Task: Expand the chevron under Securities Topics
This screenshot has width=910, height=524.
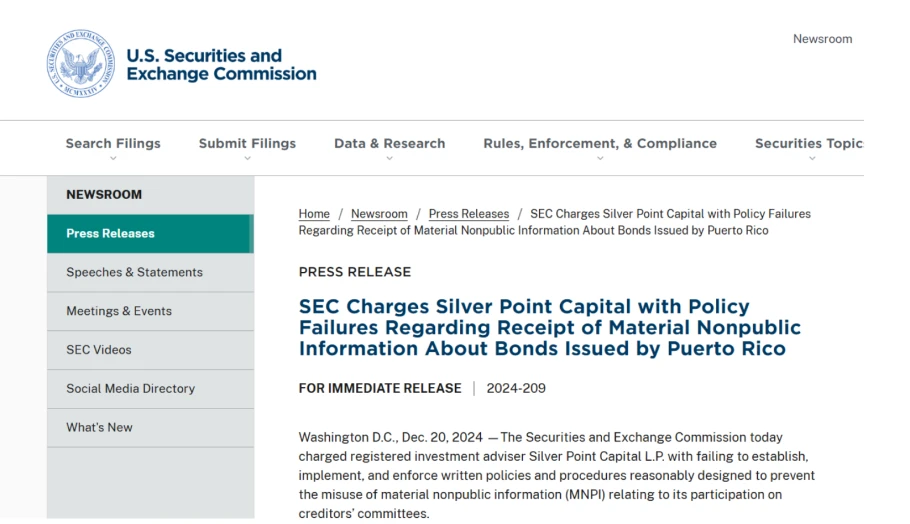Action: click(x=812, y=158)
